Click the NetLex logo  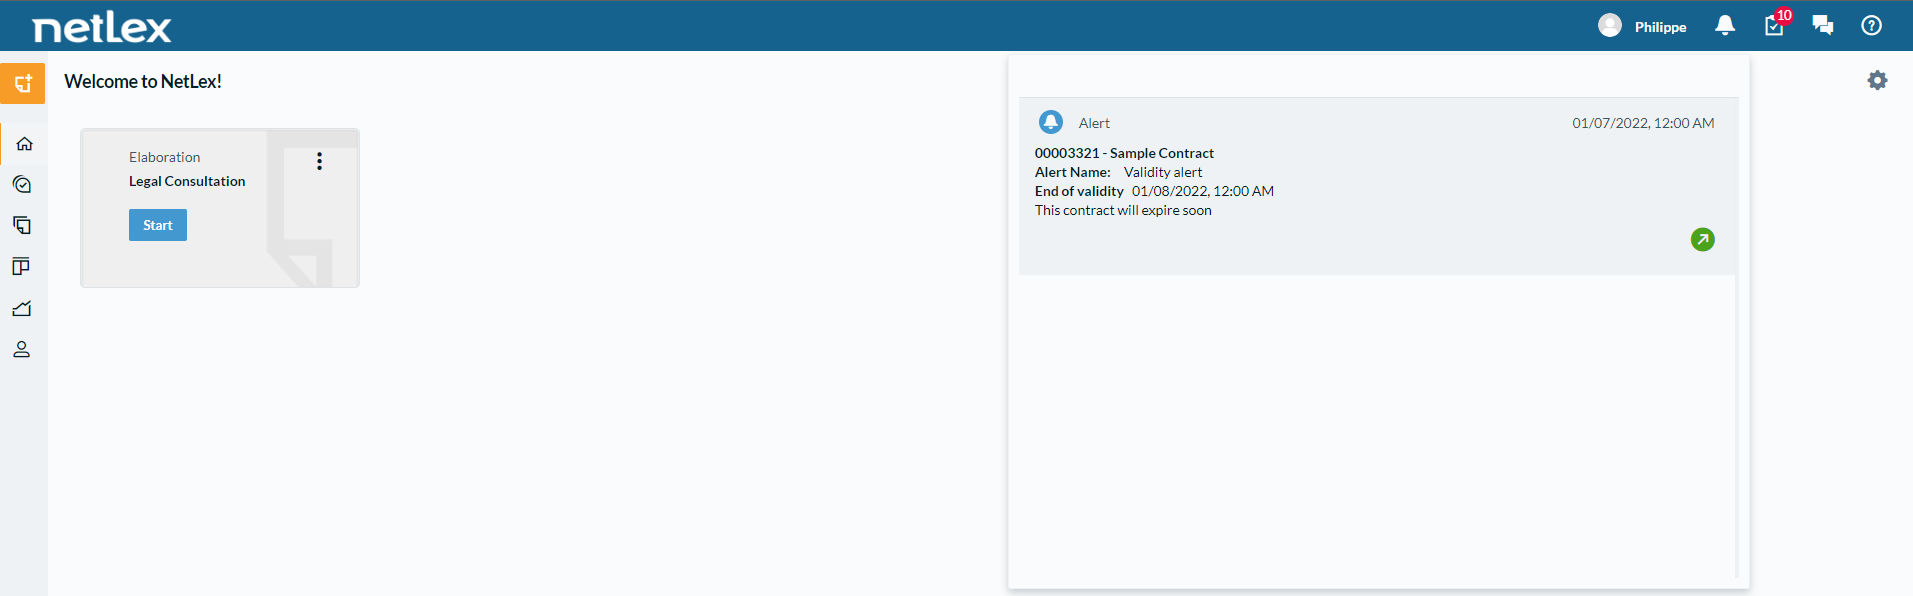pos(102,28)
